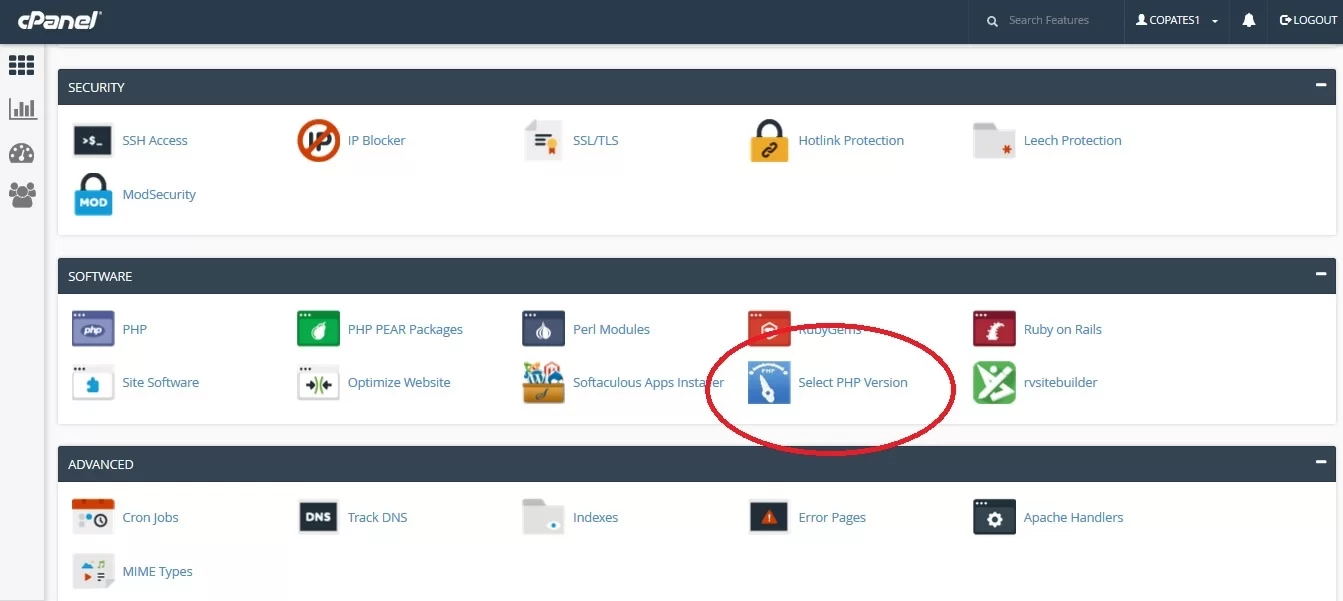Viewport: 1343px width, 601px height.
Task: Open the ModSecurity tool
Action: (x=159, y=194)
